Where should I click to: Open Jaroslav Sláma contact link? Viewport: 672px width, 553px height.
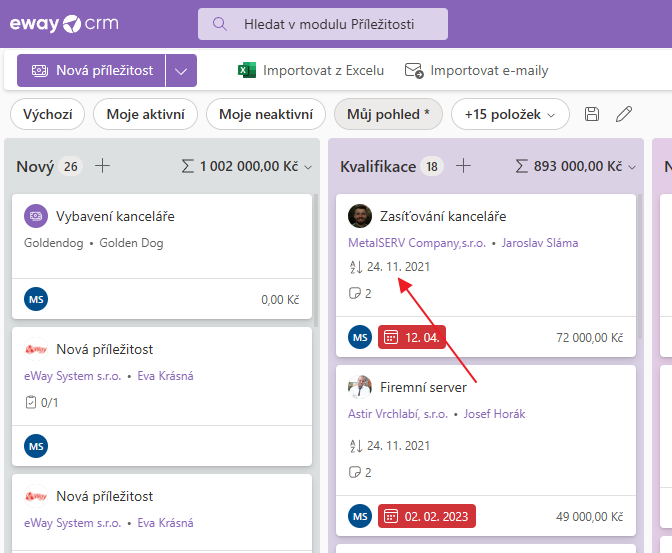click(540, 243)
